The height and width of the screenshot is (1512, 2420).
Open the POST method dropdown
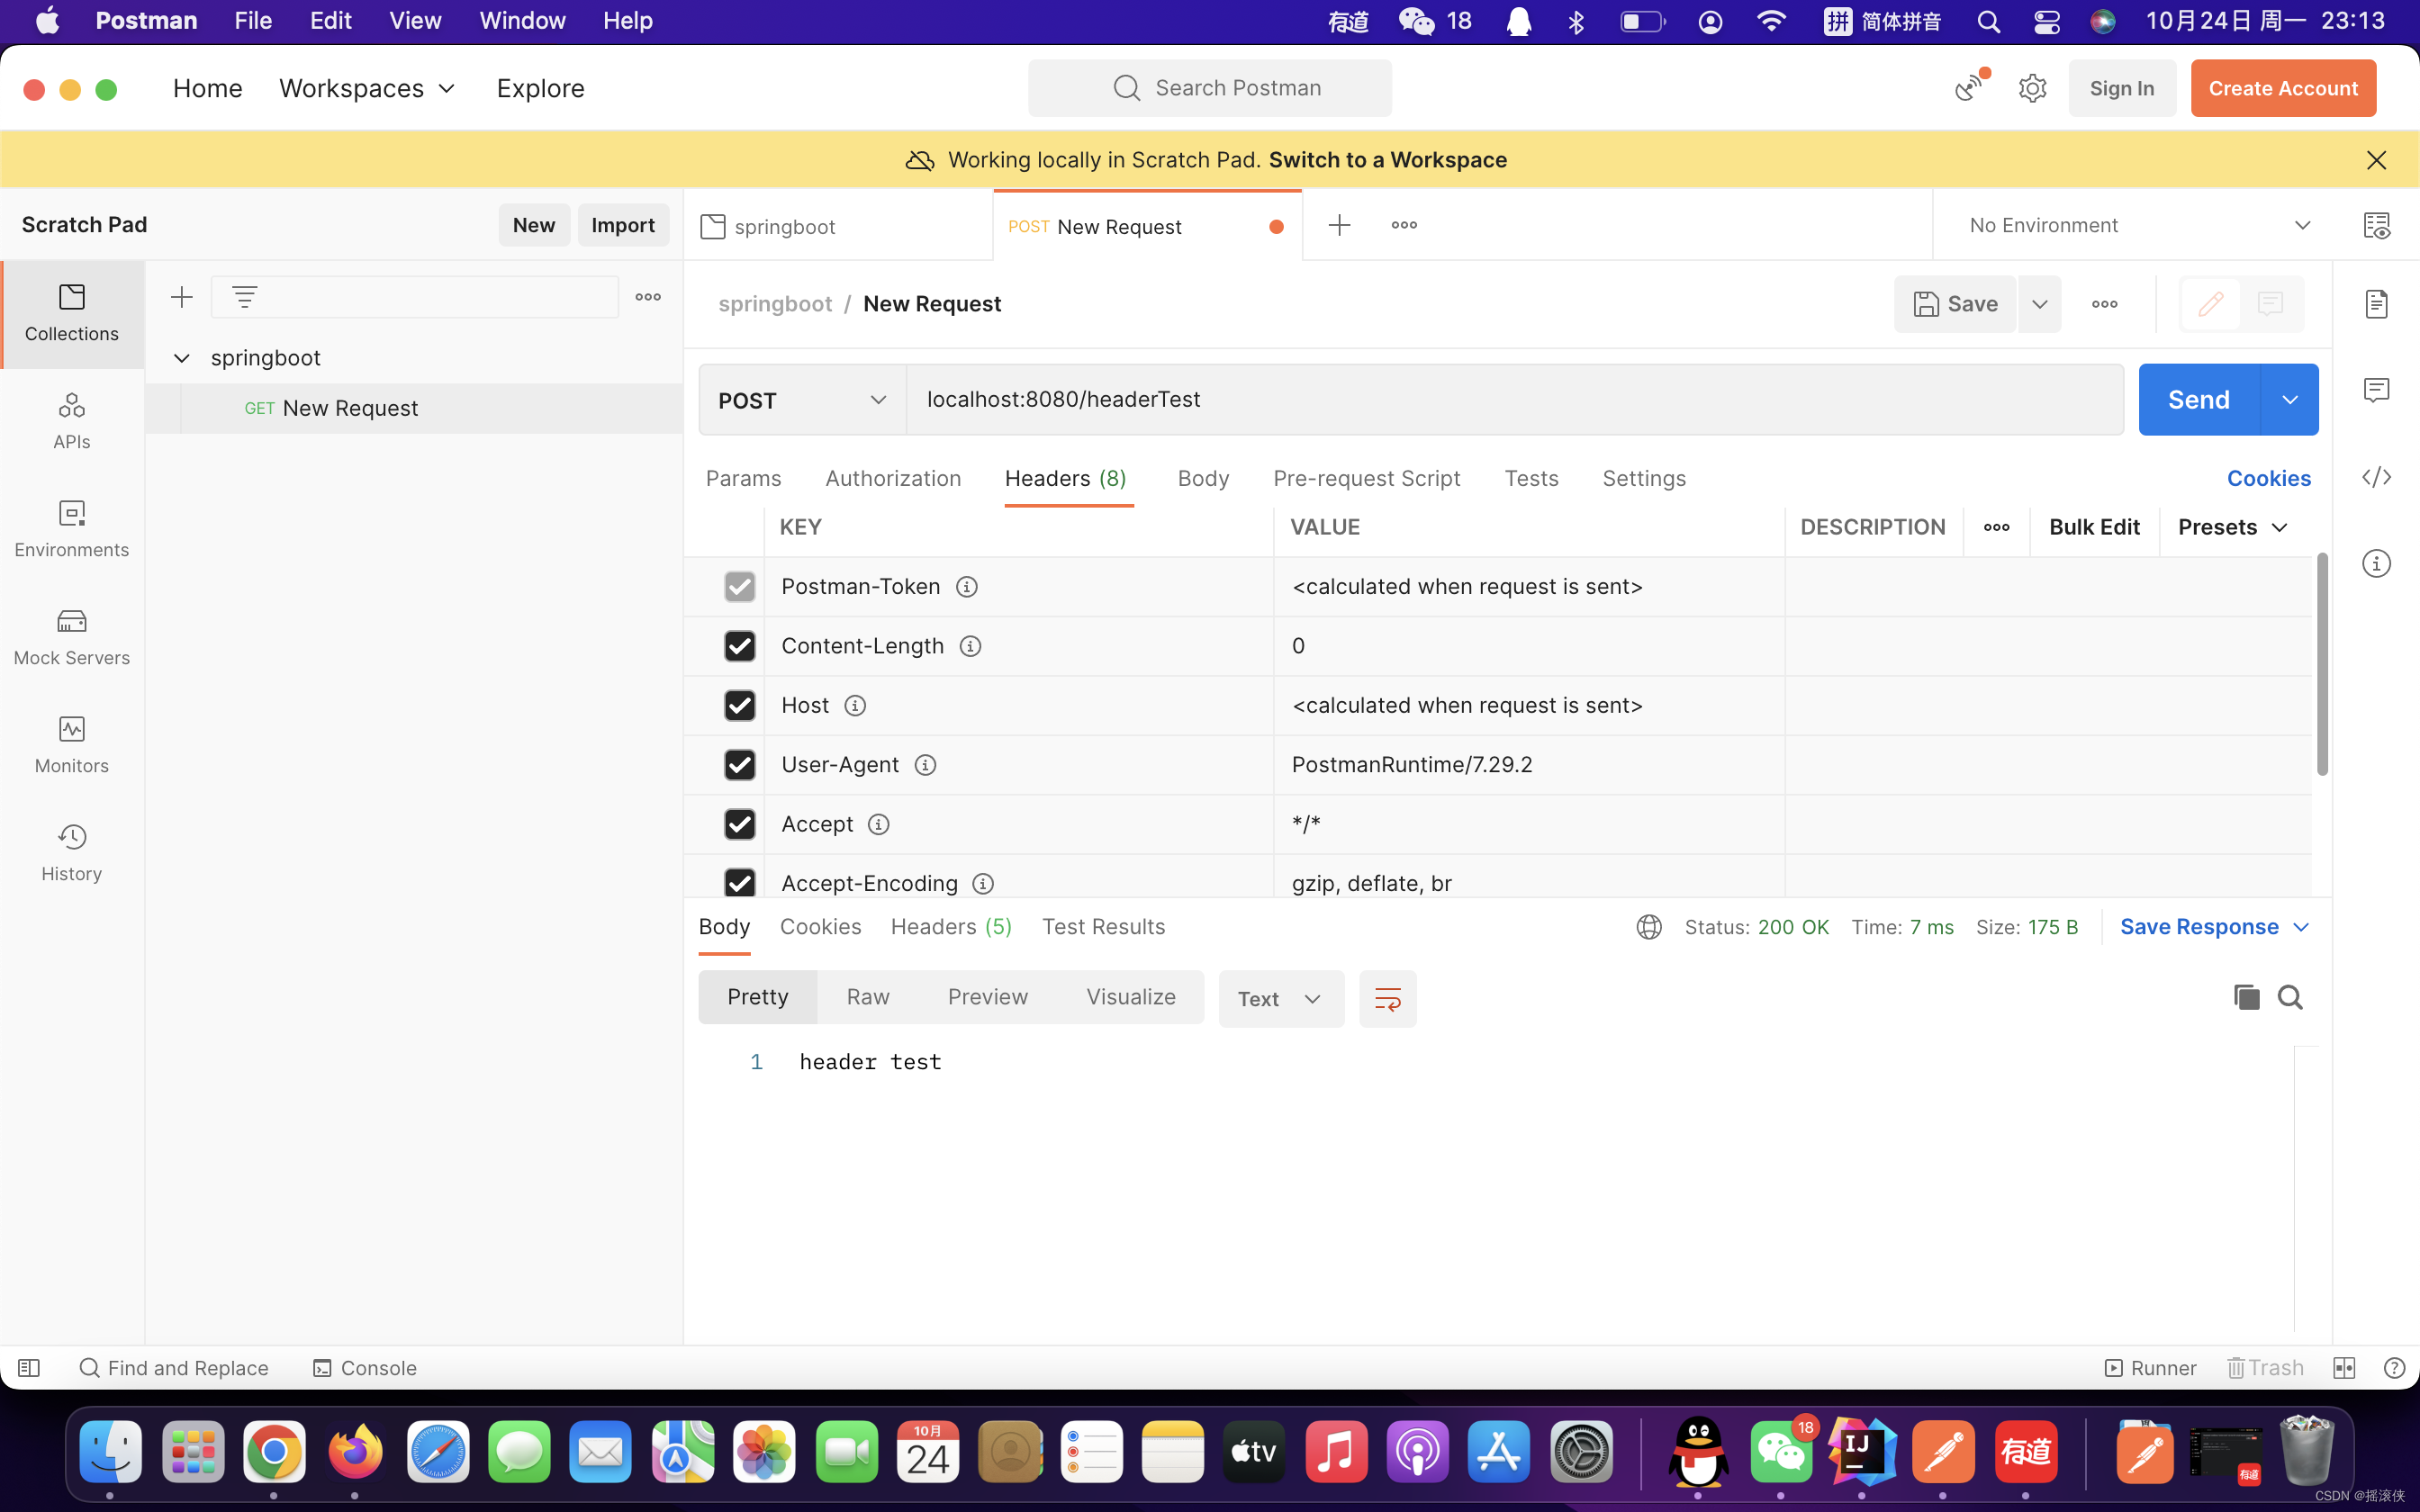pyautogui.click(x=800, y=399)
